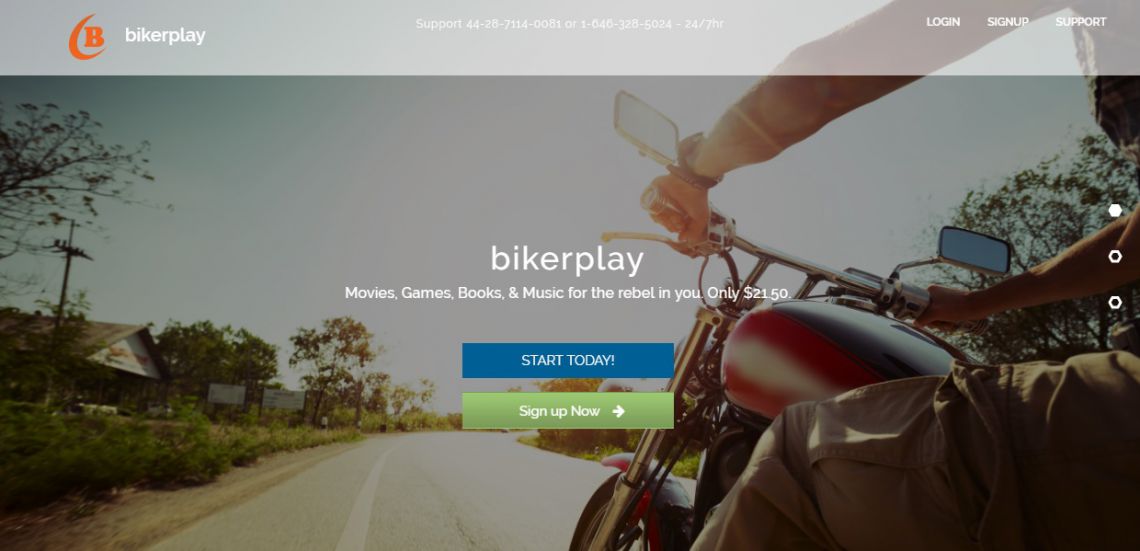This screenshot has height=551, width=1140.
Task: Click the blue START TODAY! button
Action: (568, 361)
